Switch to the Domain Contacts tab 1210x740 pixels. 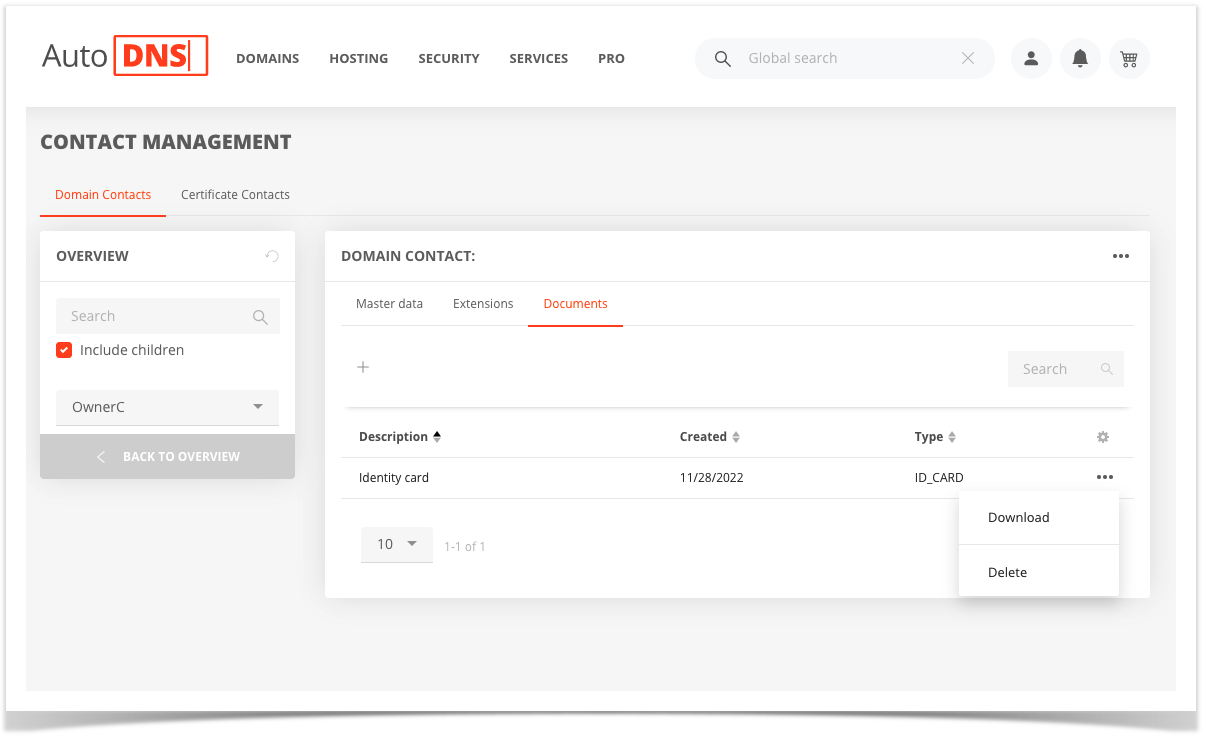pos(103,195)
